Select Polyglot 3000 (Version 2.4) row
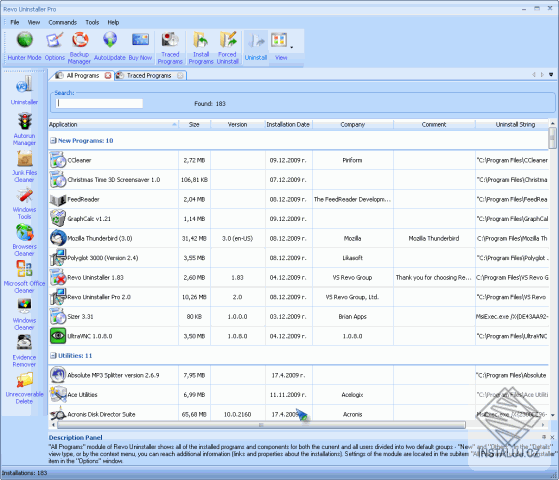This screenshot has height=480, width=559. [298, 258]
